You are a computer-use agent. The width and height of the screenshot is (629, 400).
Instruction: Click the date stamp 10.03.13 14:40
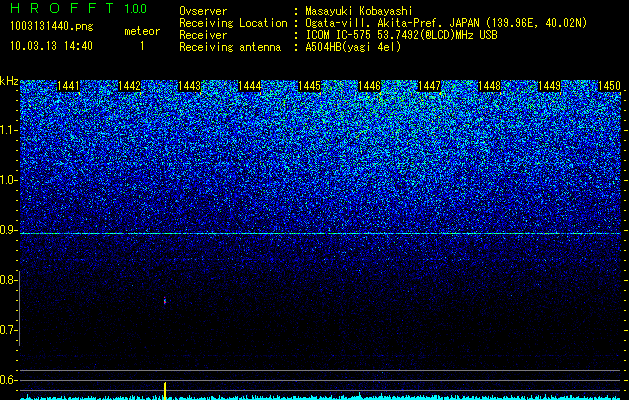click(x=52, y=46)
